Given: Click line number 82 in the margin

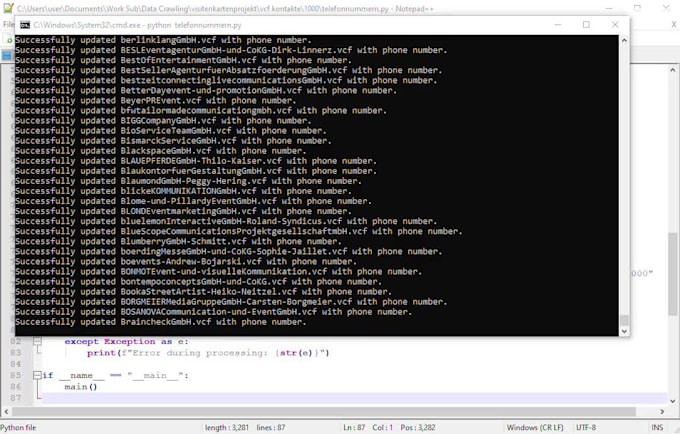Looking at the screenshot, I should (x=16, y=341).
